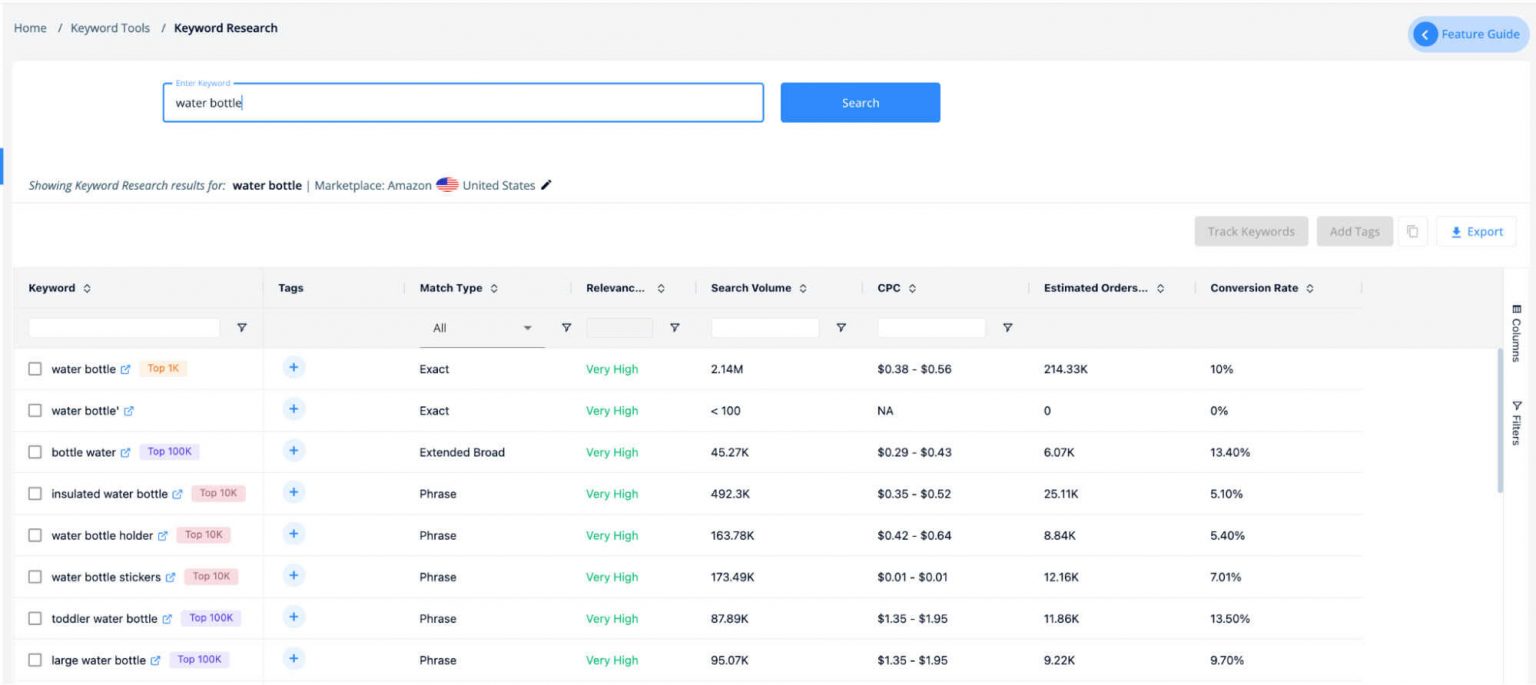Open bottle water via its external link icon
The image size is (1536, 685).
click(x=126, y=452)
